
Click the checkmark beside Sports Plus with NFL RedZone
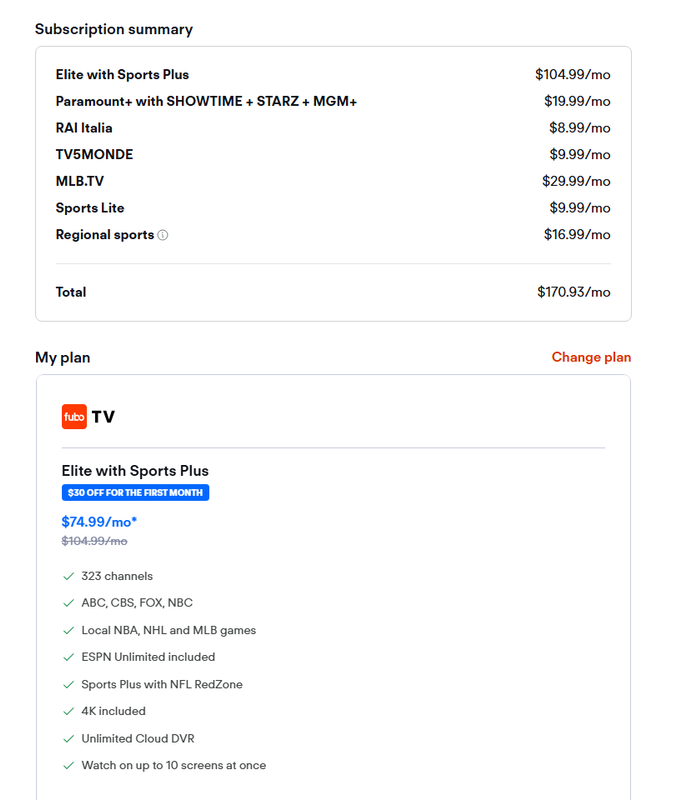pos(68,684)
